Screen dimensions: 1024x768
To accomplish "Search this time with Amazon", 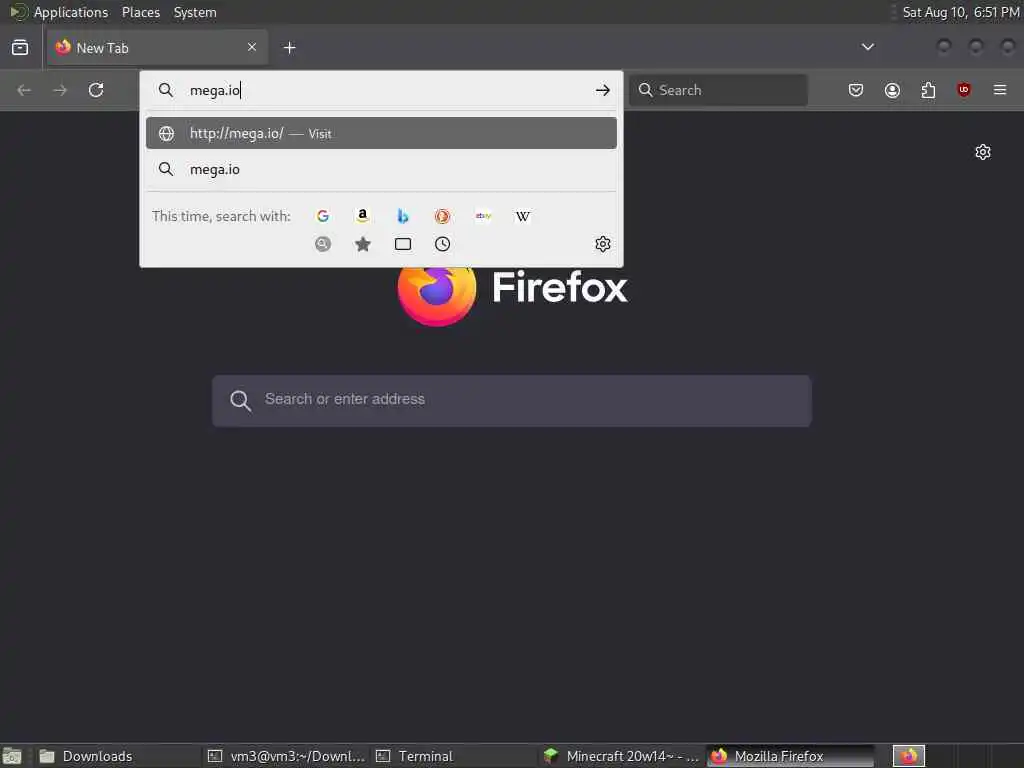I will coord(362,216).
